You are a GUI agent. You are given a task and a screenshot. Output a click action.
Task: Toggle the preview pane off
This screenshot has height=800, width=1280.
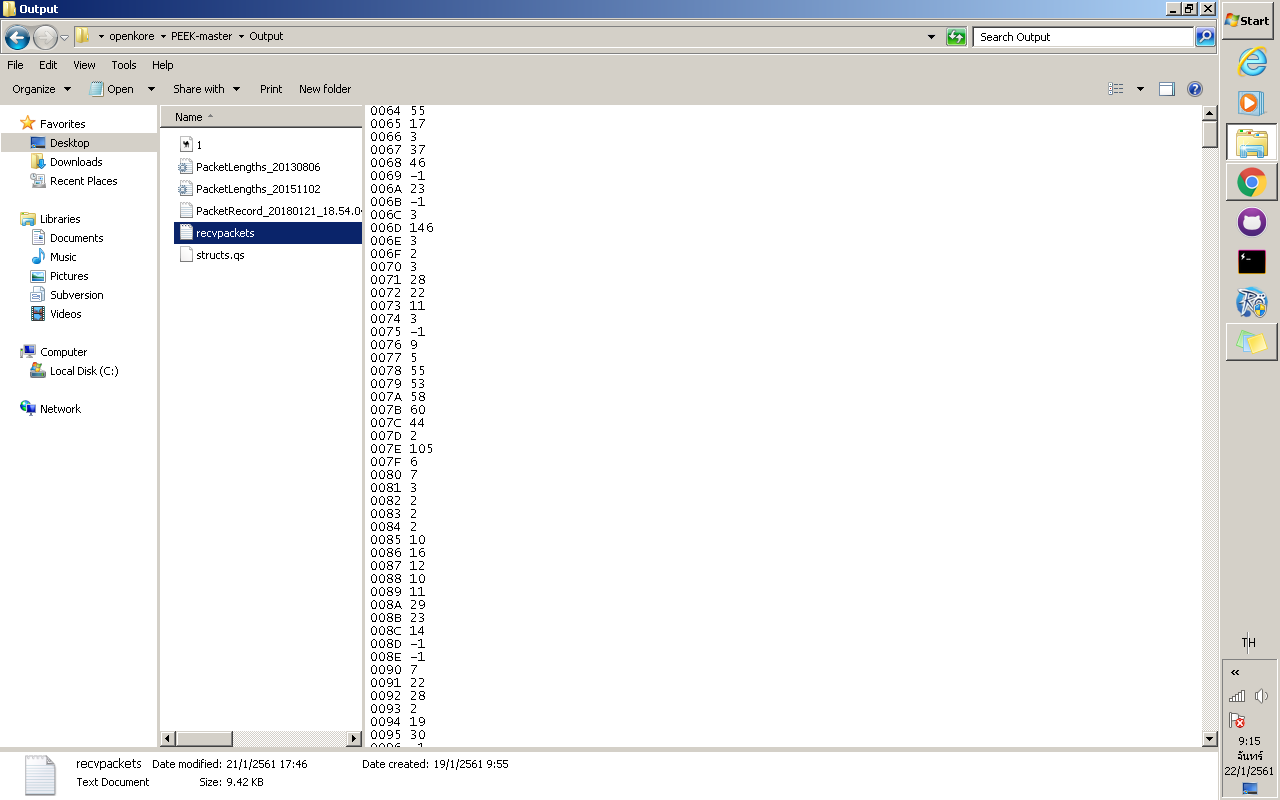tap(1166, 88)
